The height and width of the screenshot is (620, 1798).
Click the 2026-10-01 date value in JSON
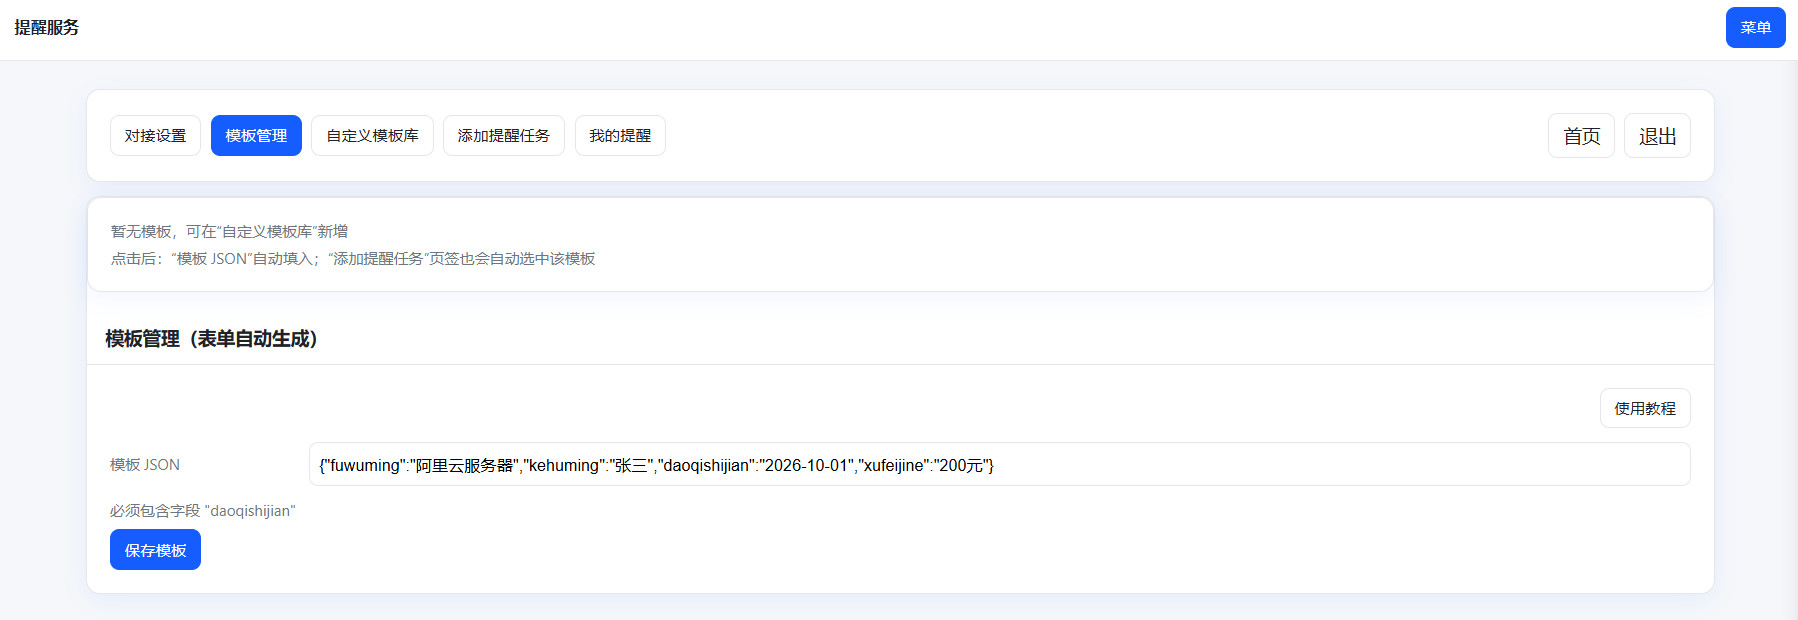pos(805,466)
